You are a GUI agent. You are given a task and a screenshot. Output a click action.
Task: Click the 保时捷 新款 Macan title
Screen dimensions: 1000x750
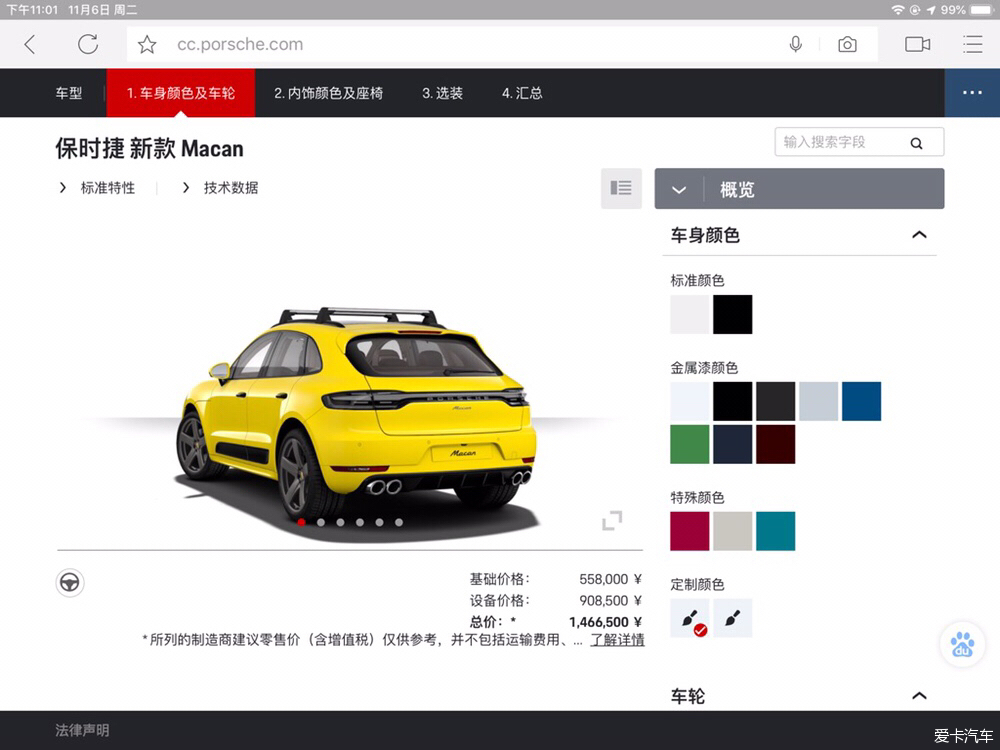[x=149, y=149]
